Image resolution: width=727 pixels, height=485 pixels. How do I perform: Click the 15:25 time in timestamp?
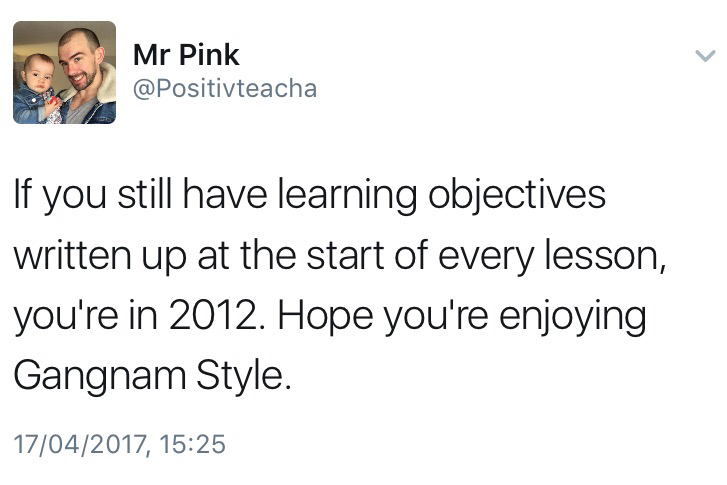coord(194,443)
